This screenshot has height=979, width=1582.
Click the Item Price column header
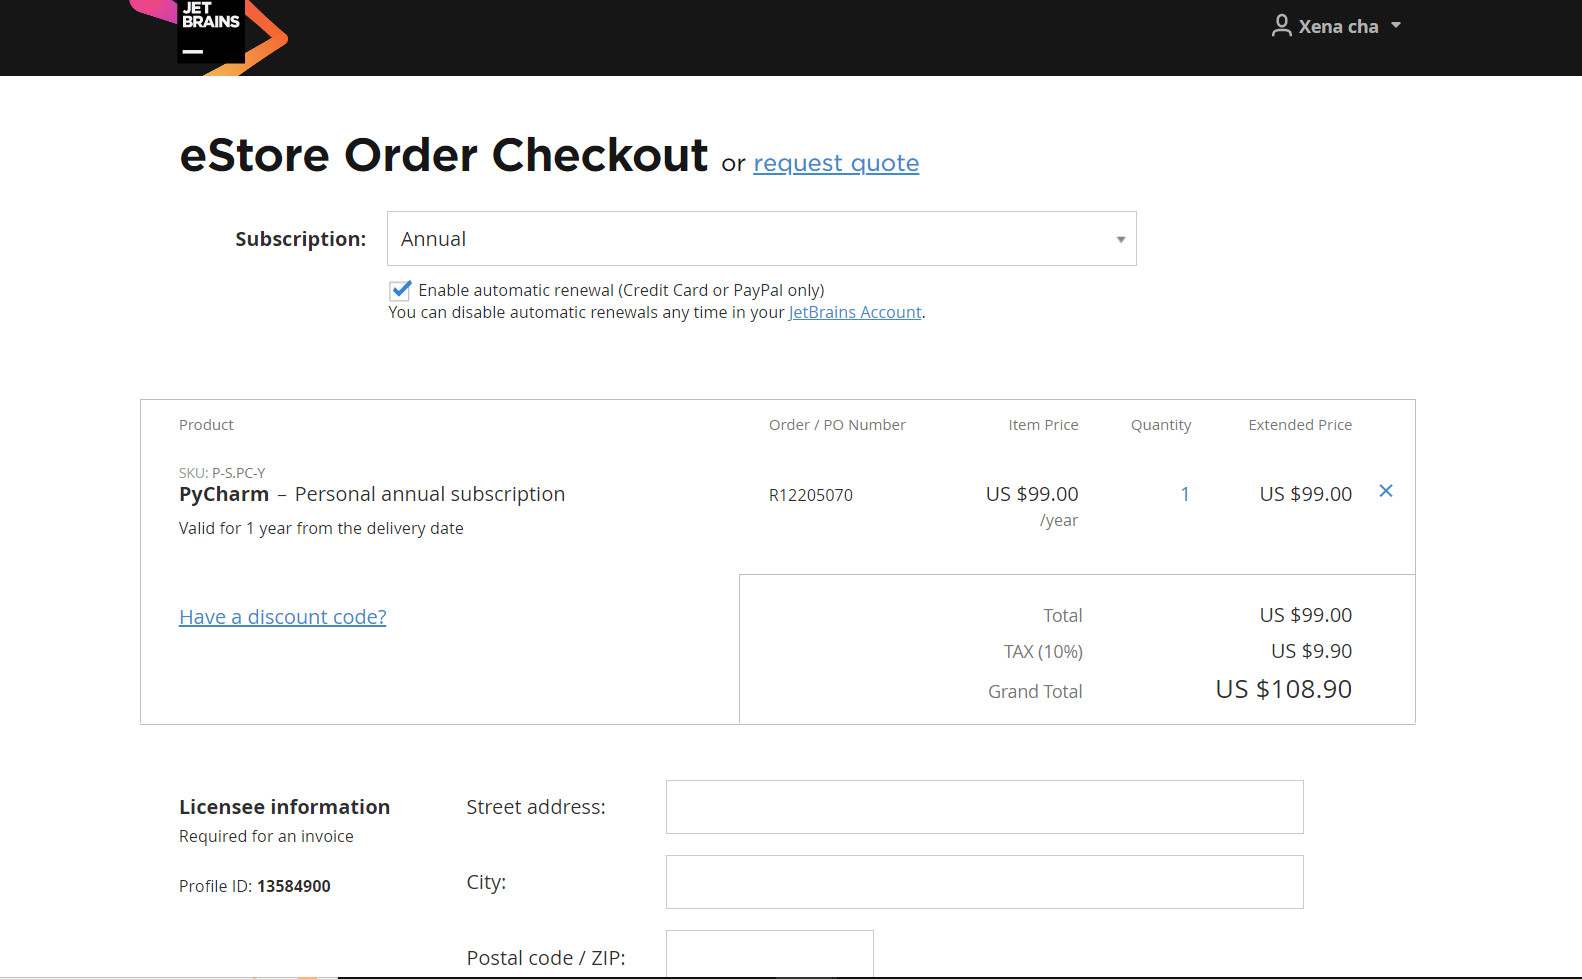pos(1043,425)
